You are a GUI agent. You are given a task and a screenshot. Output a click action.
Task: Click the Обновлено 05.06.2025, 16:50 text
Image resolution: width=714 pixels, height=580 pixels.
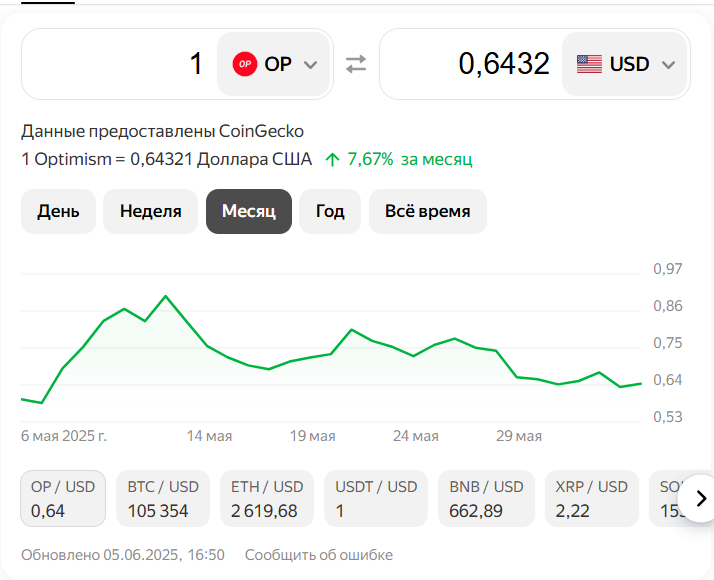(x=123, y=555)
